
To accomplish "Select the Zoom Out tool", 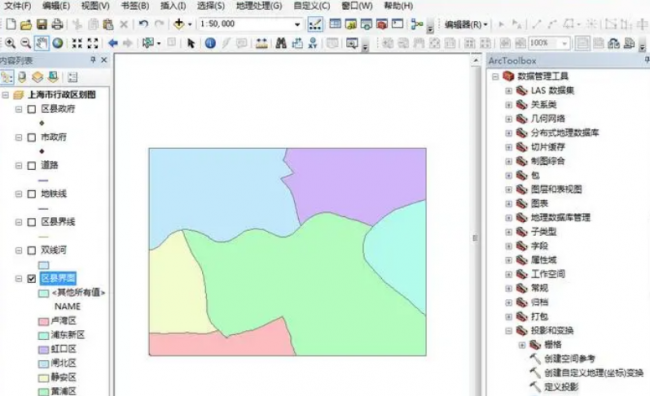I will (x=26, y=43).
